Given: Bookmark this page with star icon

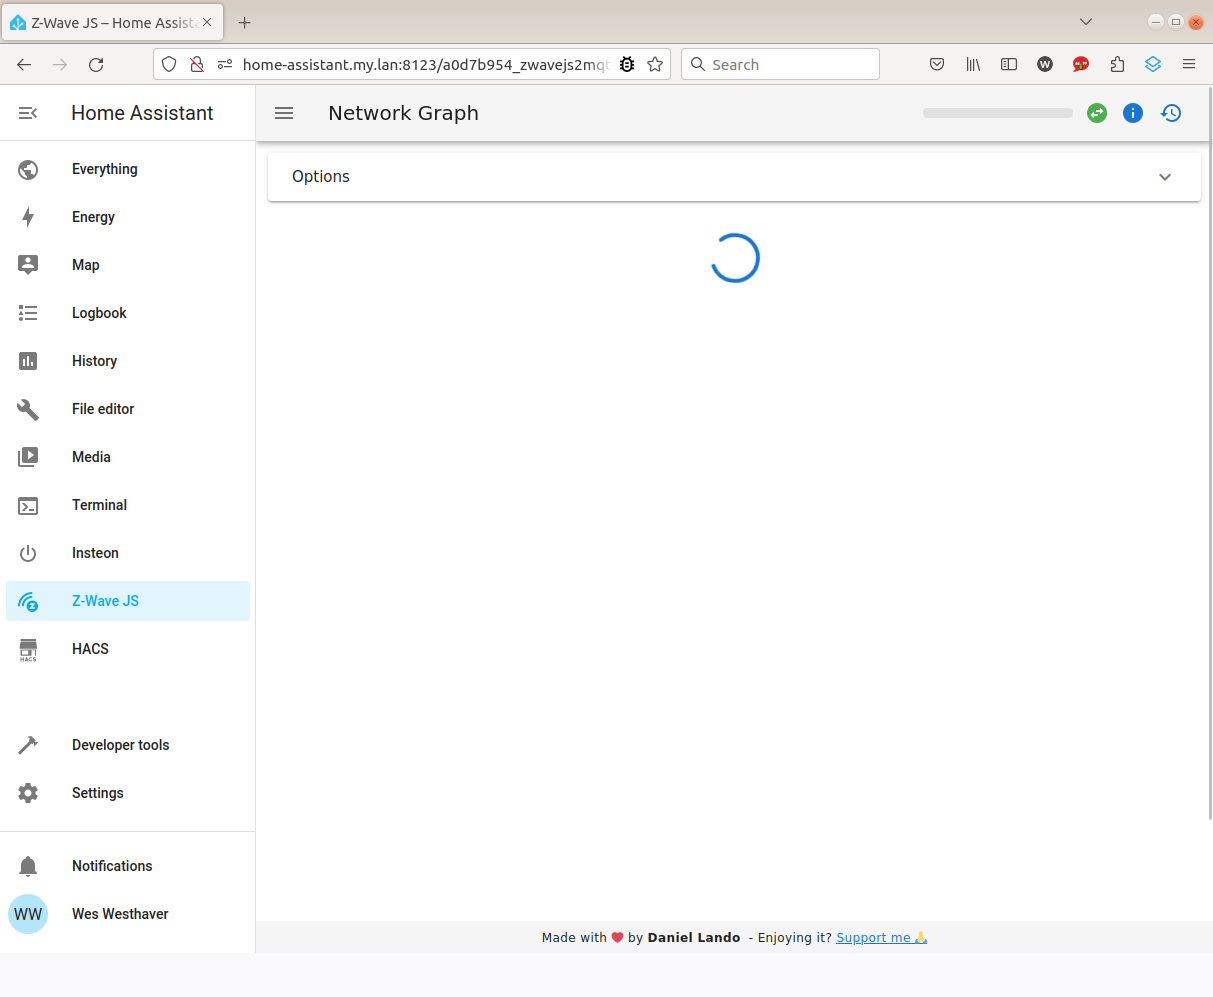Looking at the screenshot, I should click(655, 64).
